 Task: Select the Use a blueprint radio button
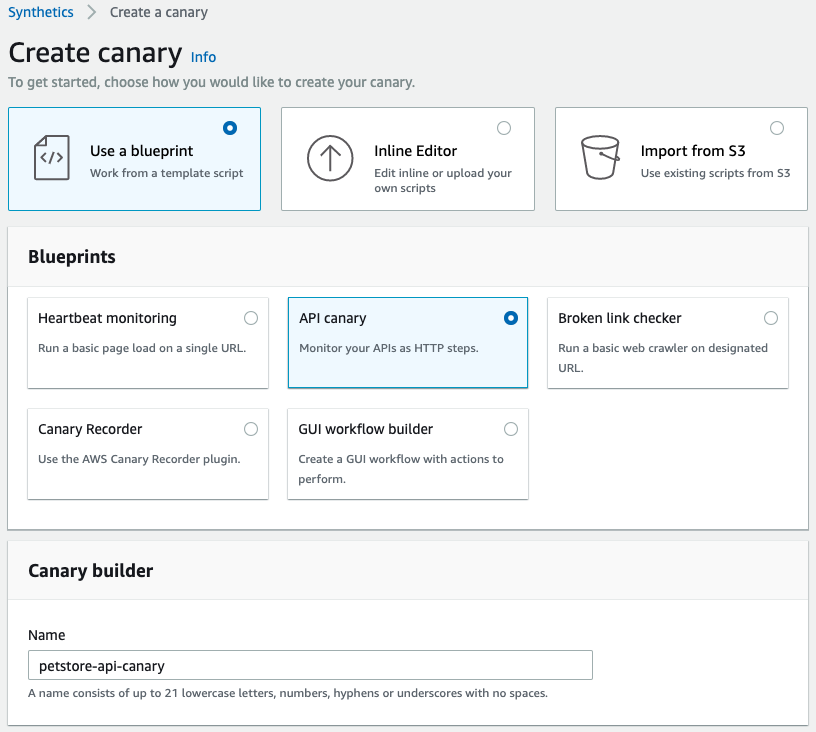pyautogui.click(x=229, y=128)
